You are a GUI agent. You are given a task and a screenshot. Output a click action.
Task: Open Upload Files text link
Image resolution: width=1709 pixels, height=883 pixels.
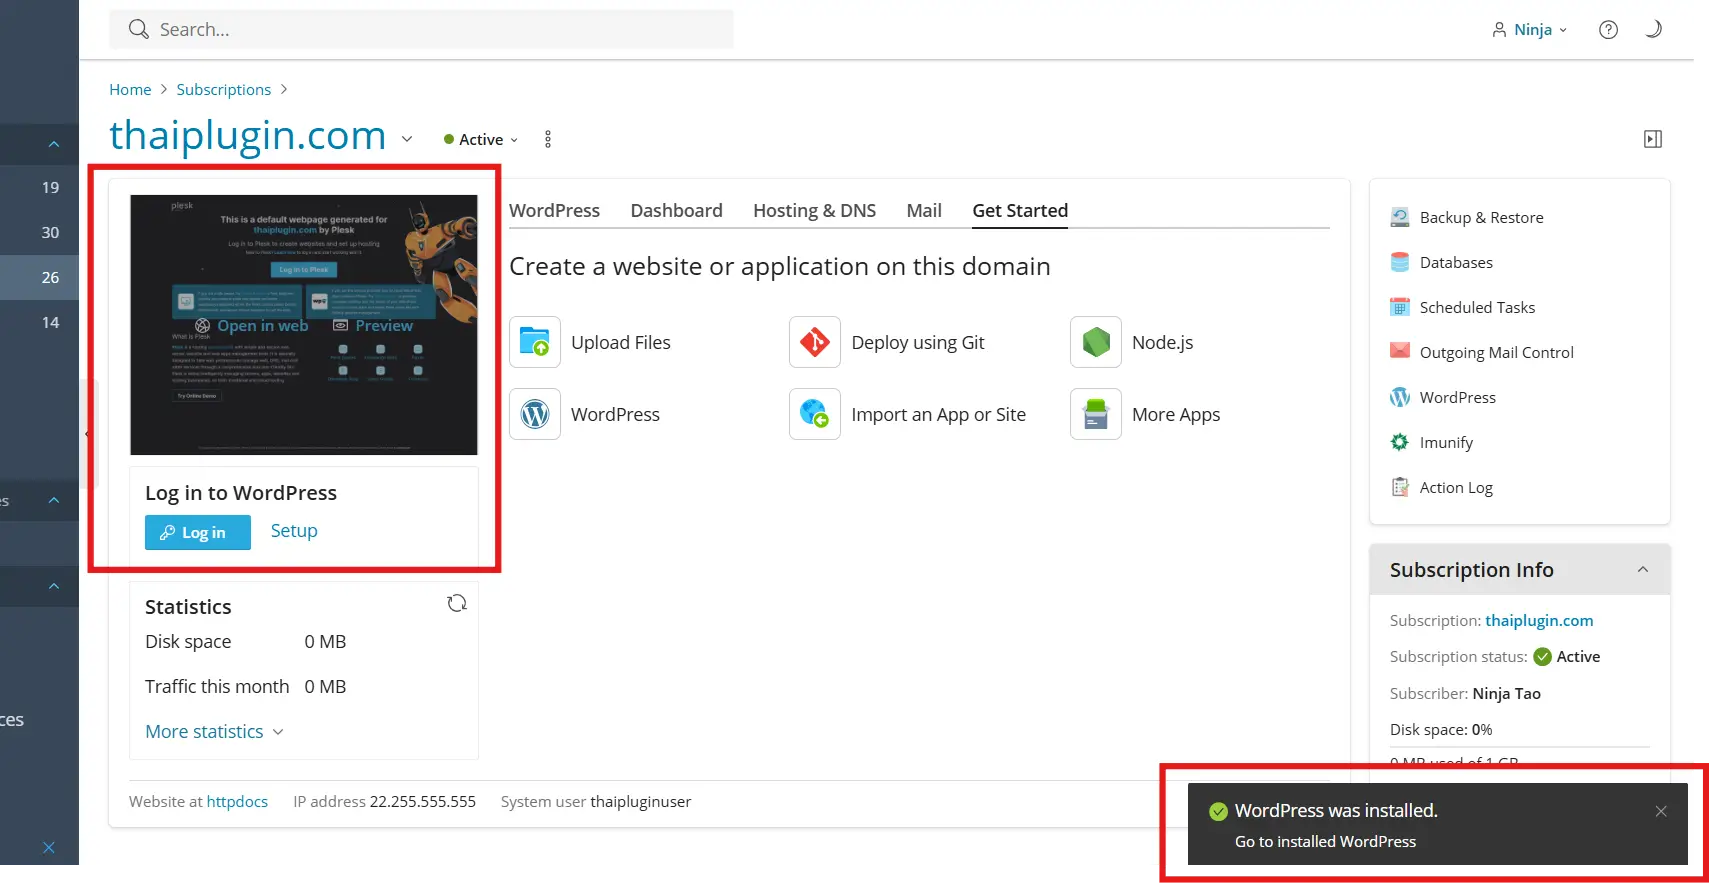click(621, 343)
